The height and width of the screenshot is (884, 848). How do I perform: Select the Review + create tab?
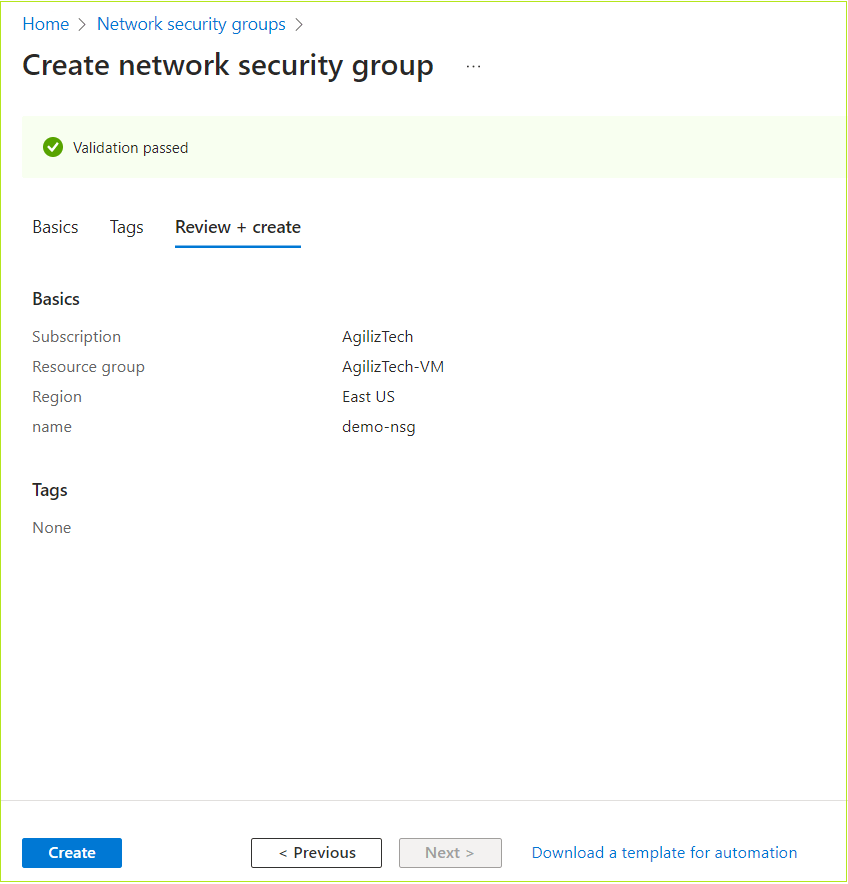237,227
